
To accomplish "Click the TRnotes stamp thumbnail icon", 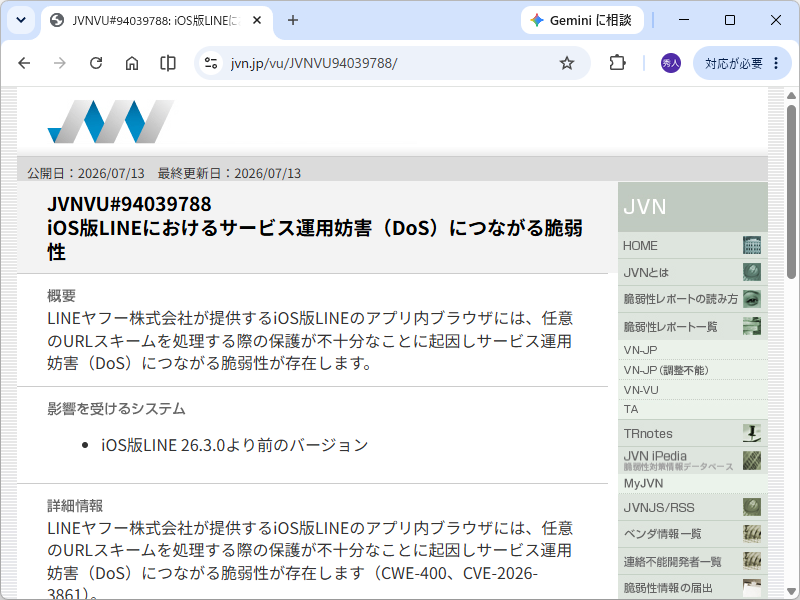I will (752, 433).
